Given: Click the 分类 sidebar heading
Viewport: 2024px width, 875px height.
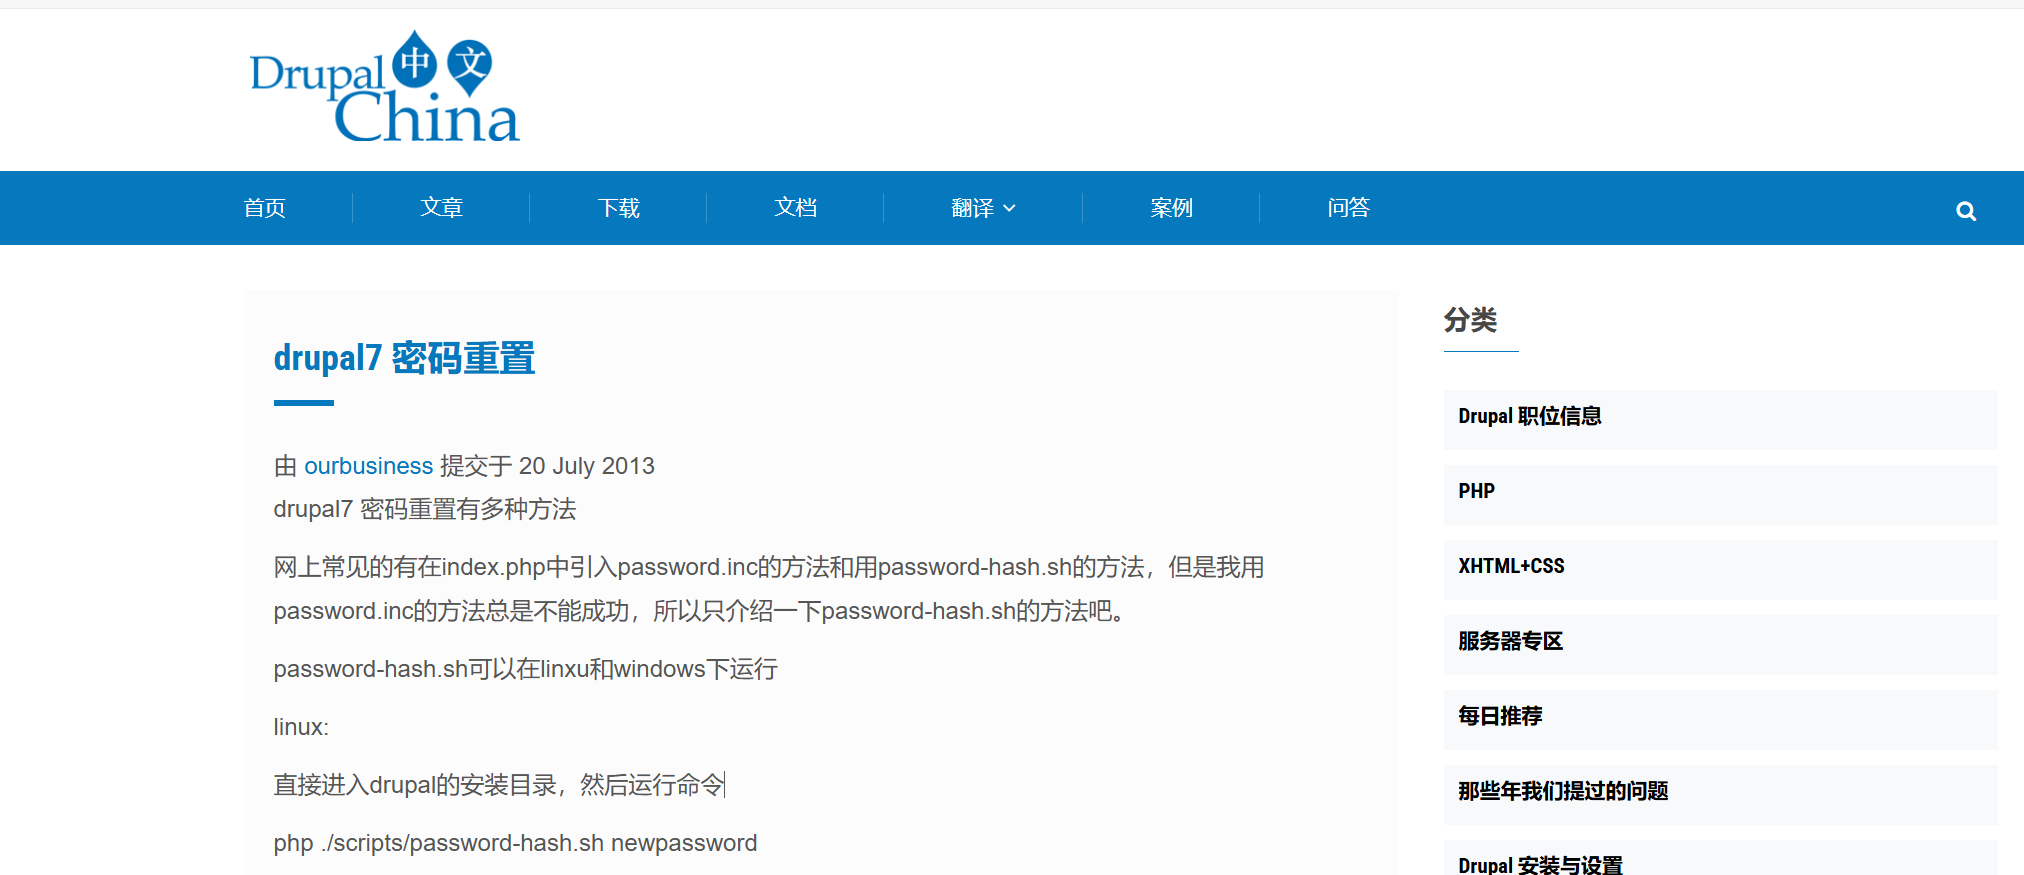Looking at the screenshot, I should (x=1470, y=320).
